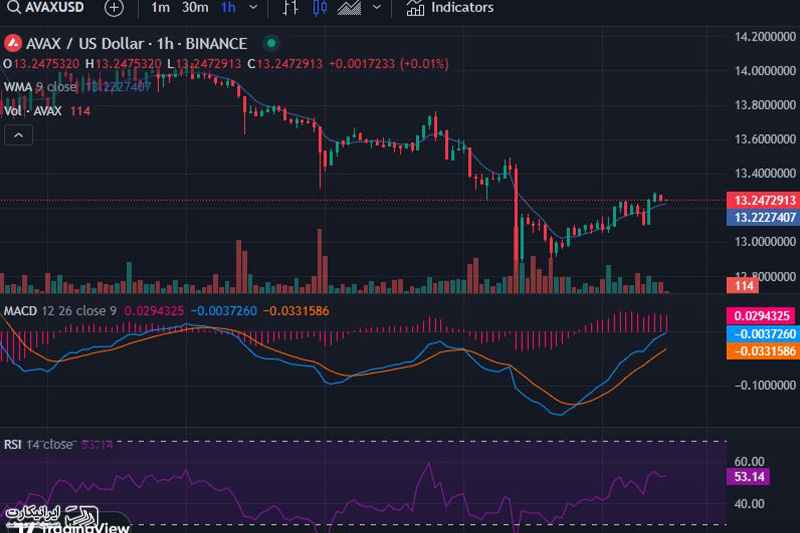Expand the timeframe dropdown arrow
The width and height of the screenshot is (800, 533).
click(253, 8)
